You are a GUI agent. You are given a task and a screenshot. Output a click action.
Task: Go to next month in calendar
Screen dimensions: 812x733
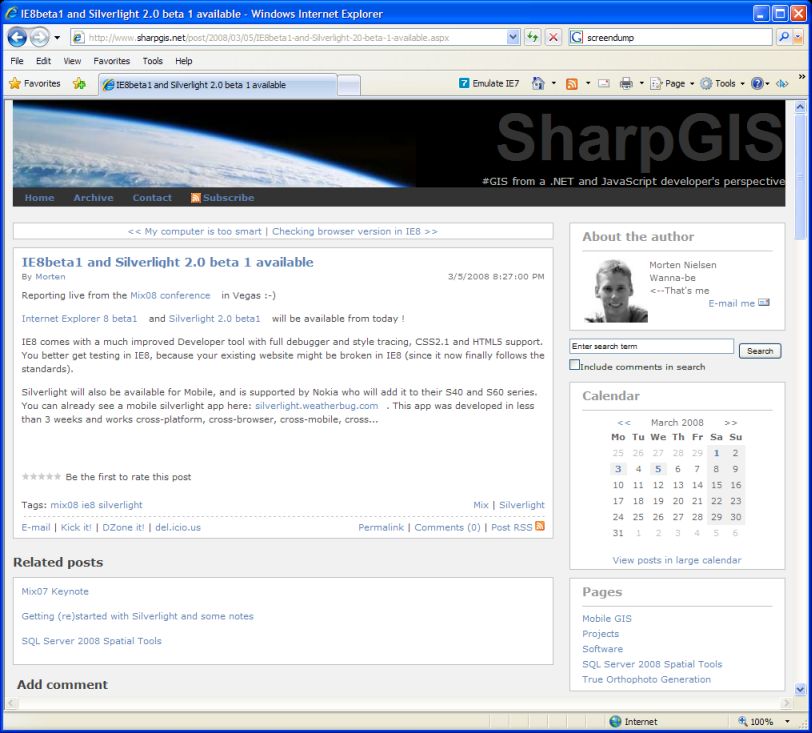[730, 423]
